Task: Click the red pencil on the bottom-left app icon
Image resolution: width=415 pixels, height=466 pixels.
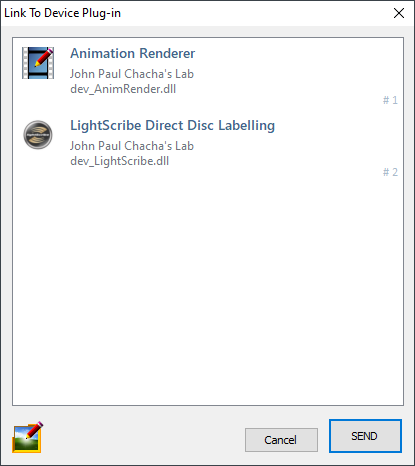Action: coord(34,430)
